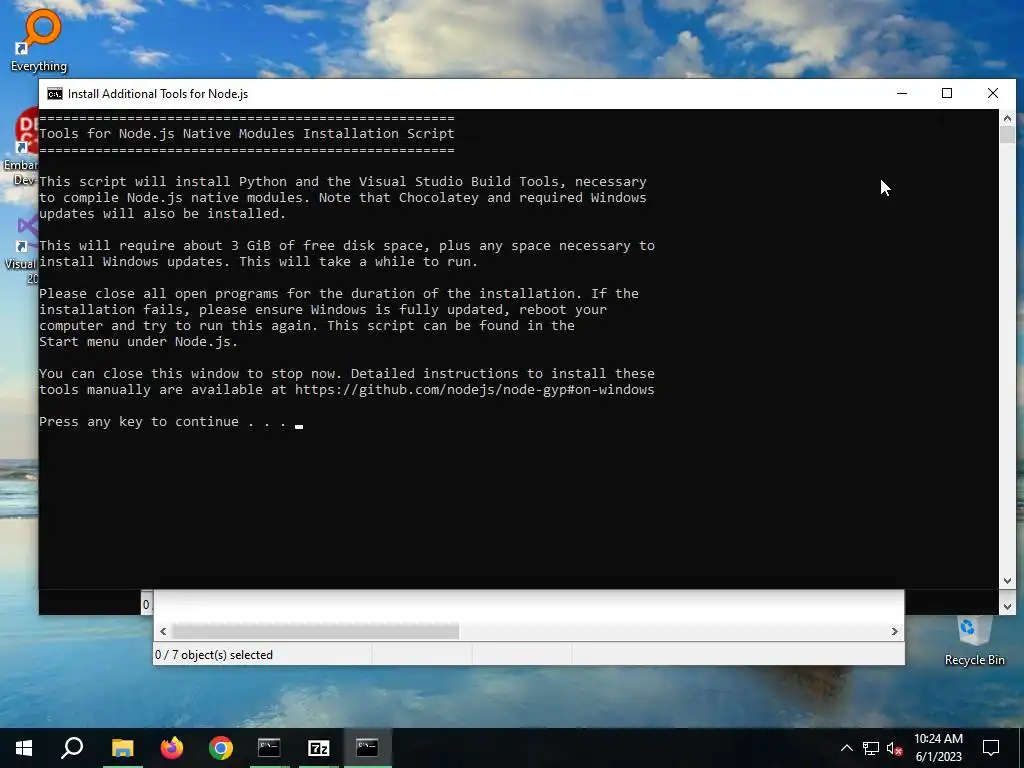Open Firefox from the taskbar

click(172, 748)
